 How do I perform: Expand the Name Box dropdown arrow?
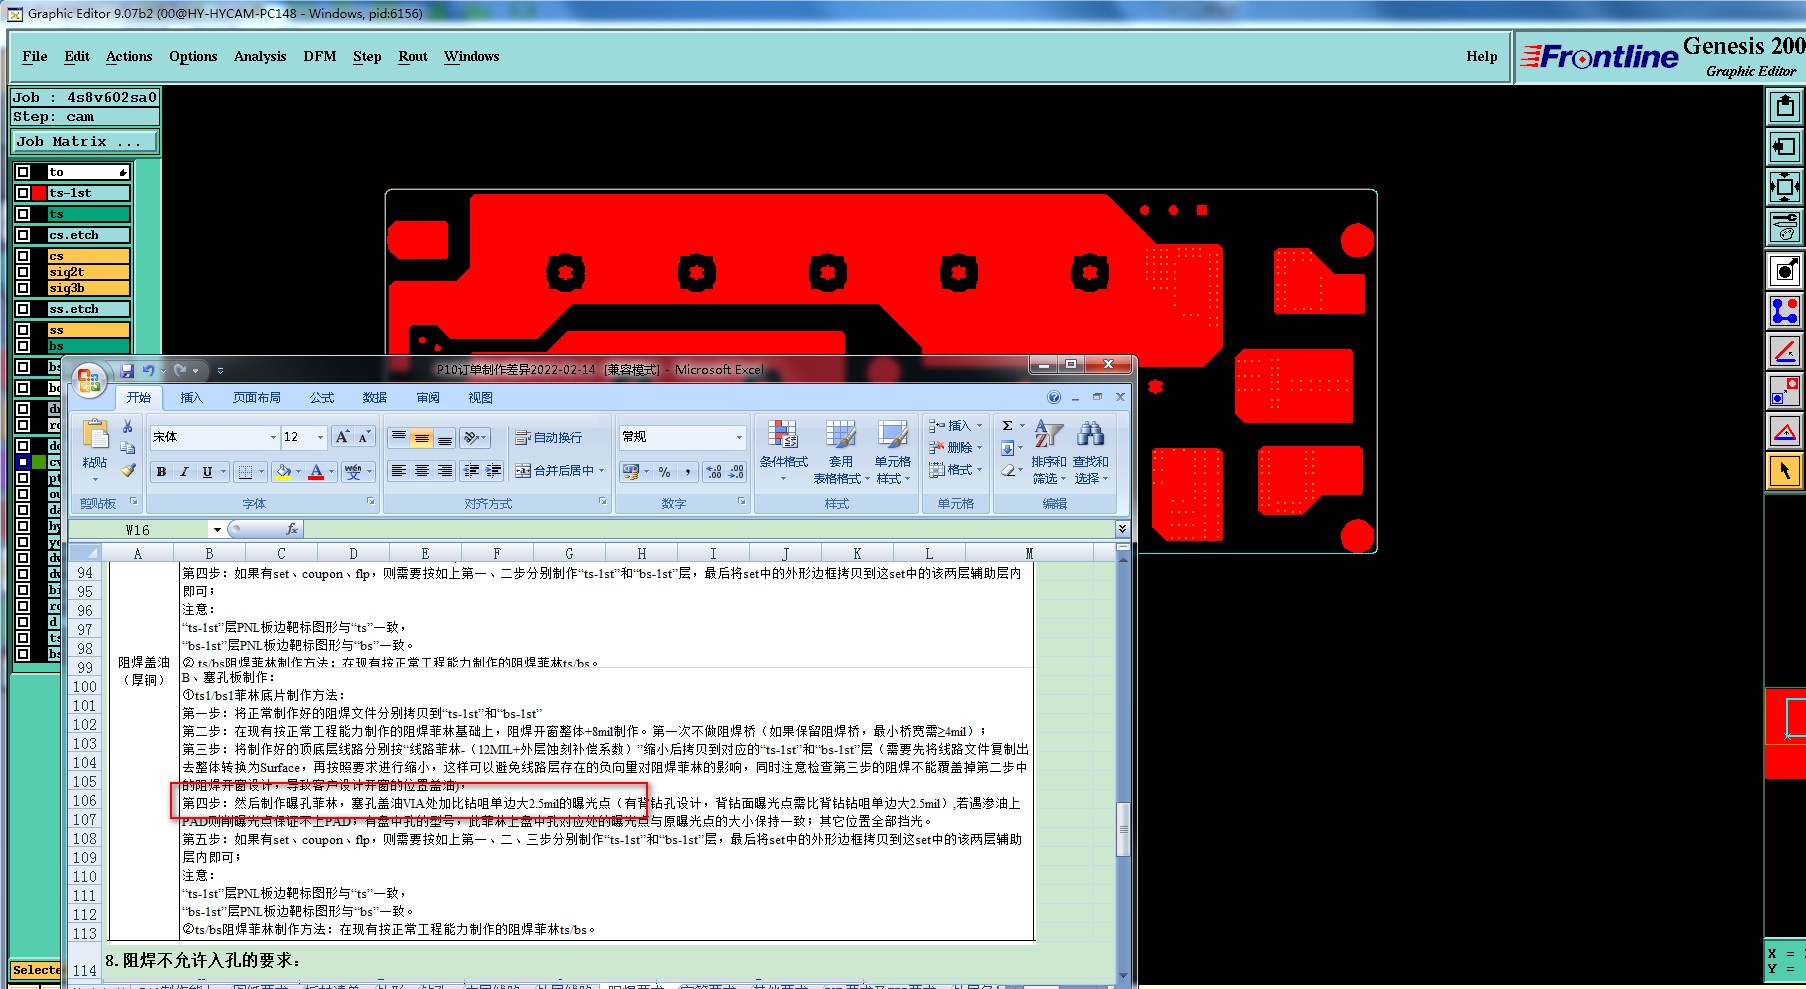pos(216,529)
